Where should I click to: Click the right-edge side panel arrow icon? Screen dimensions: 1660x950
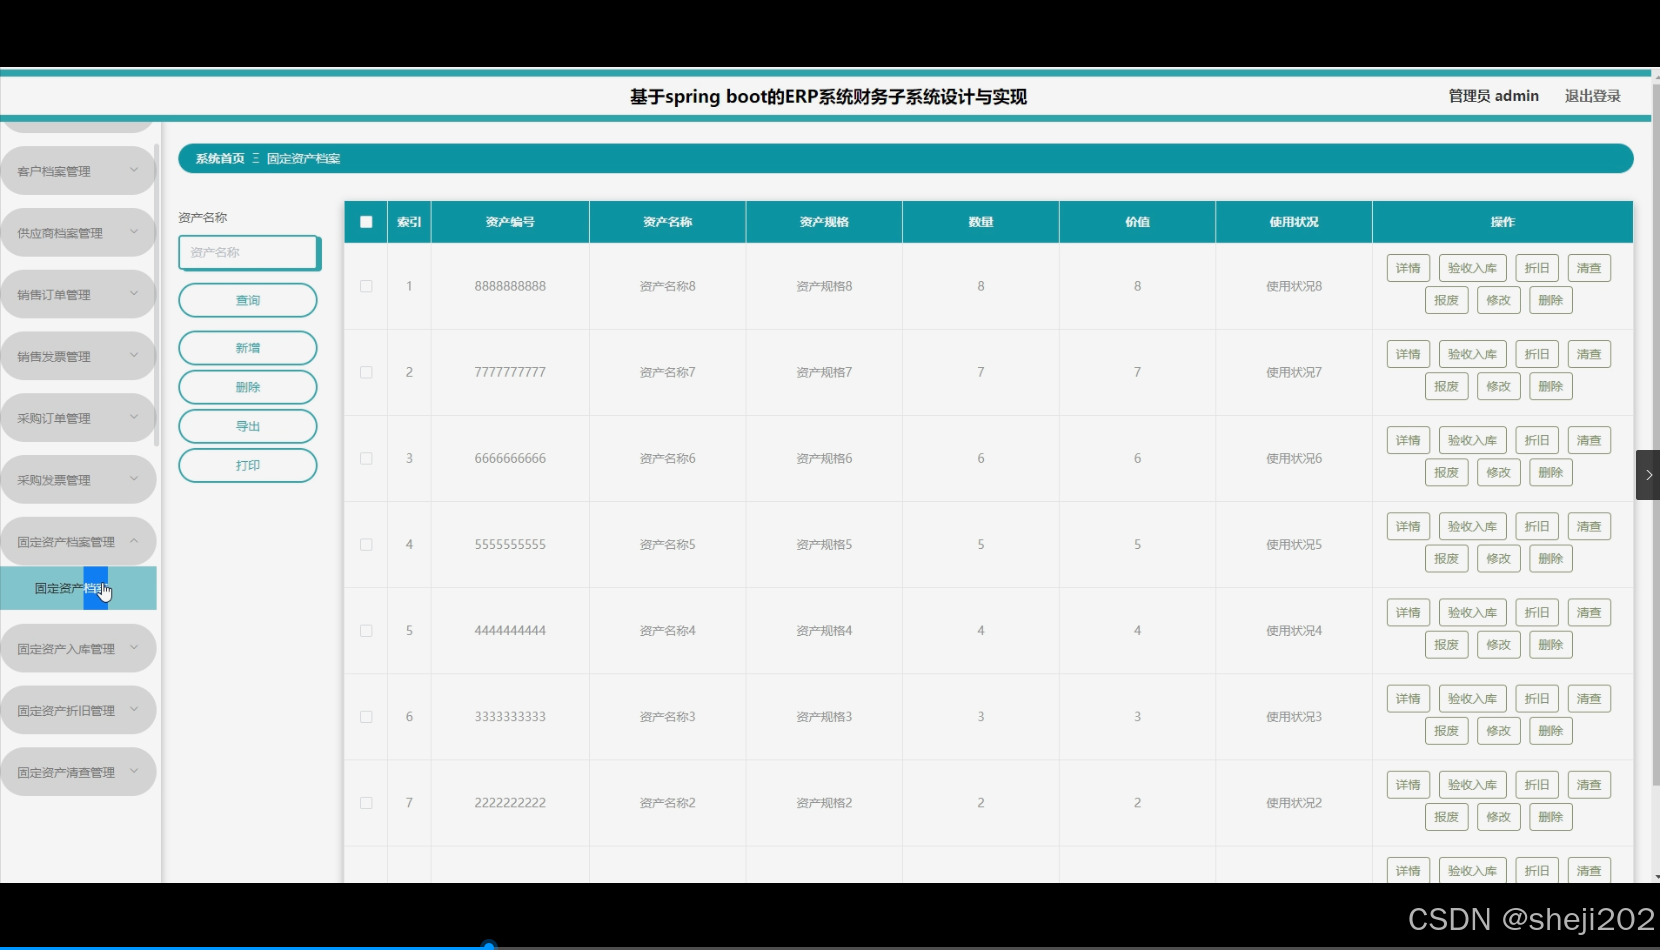click(1648, 475)
